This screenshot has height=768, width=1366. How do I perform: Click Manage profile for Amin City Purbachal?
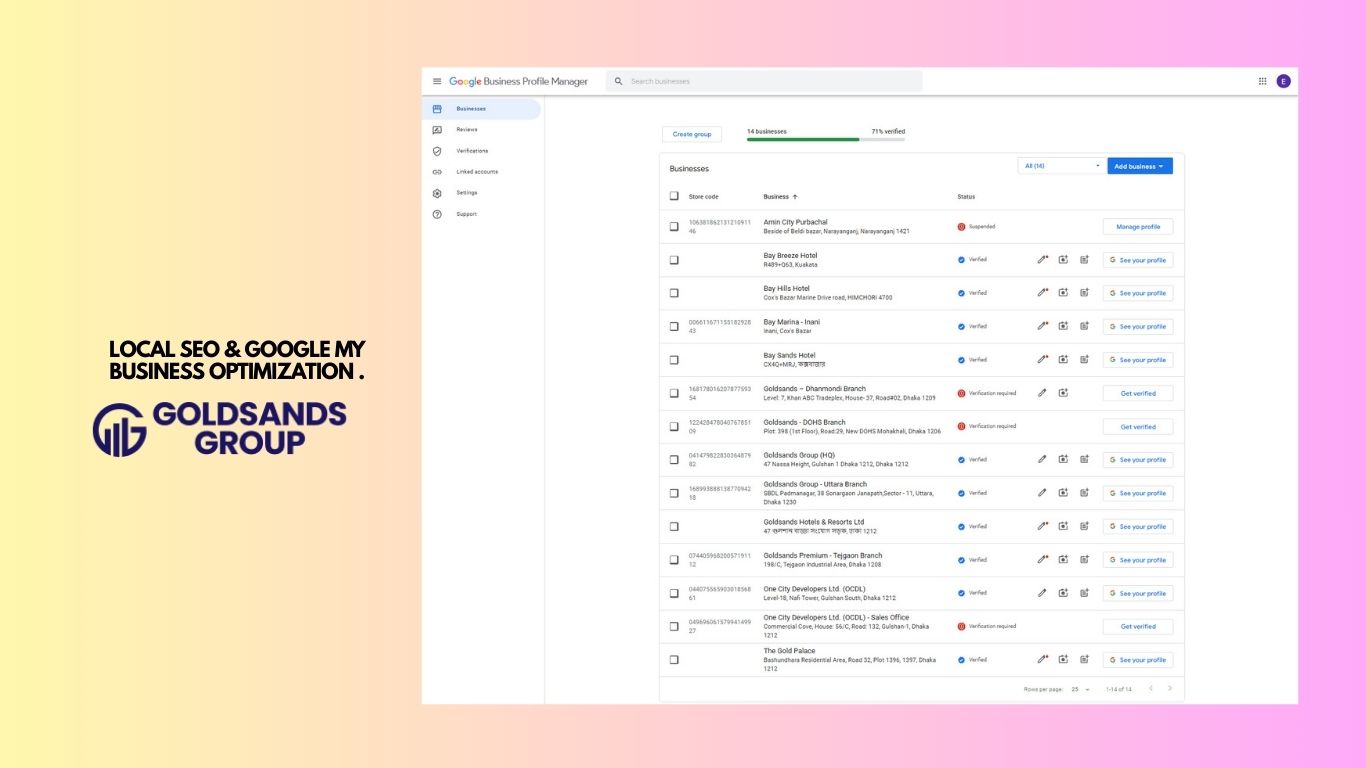(1138, 227)
